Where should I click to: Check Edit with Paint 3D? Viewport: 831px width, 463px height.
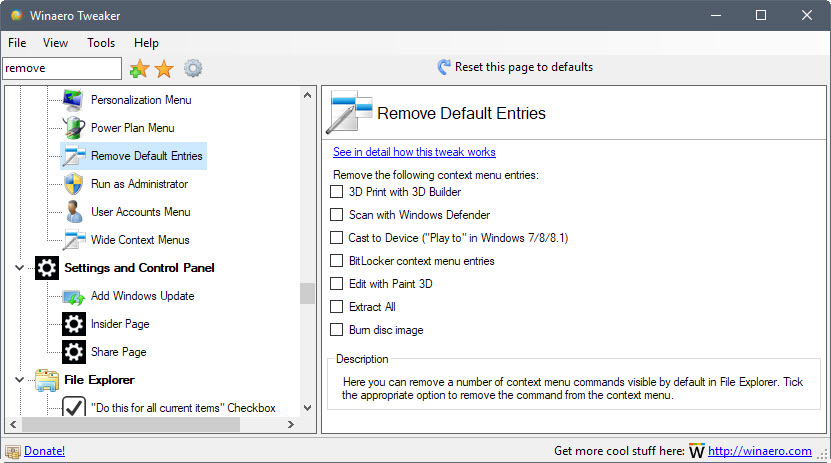tap(337, 283)
